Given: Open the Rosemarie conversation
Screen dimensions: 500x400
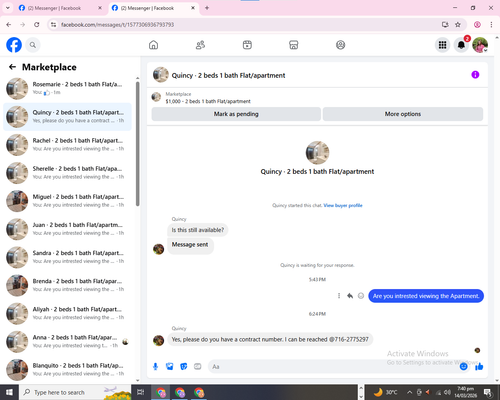Looking at the screenshot, I should 67,89.
